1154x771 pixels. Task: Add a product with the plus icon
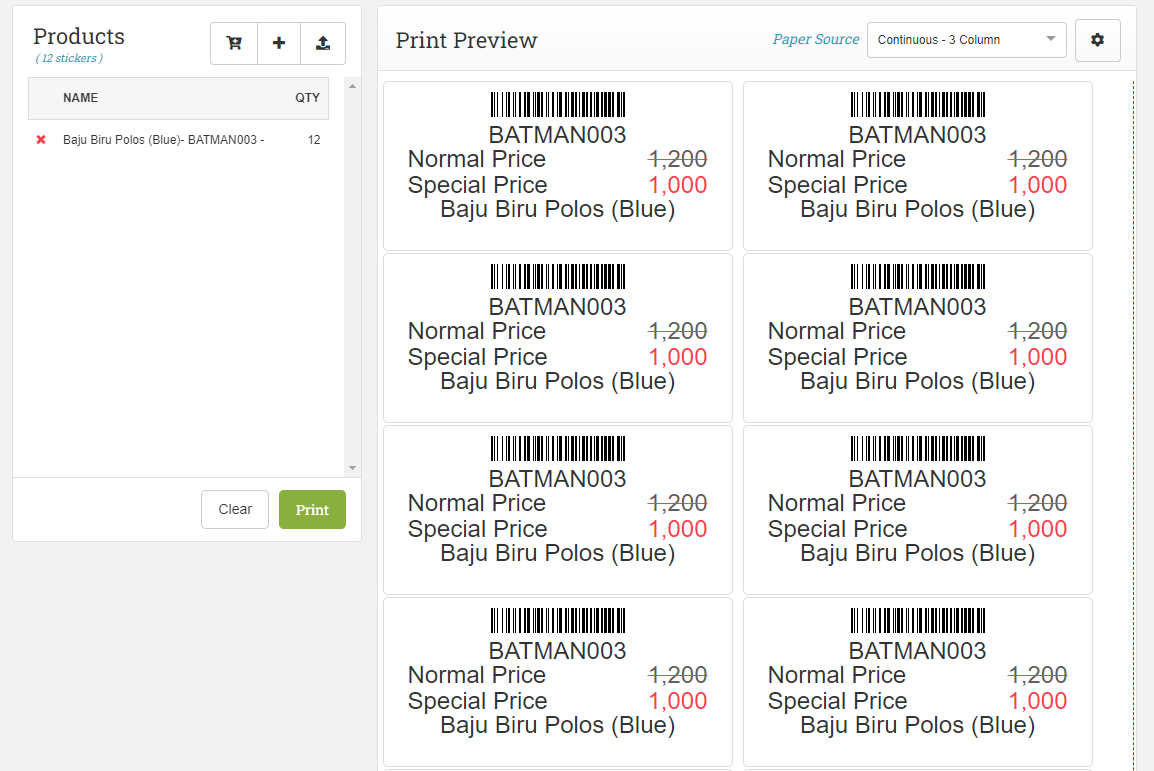pos(279,43)
